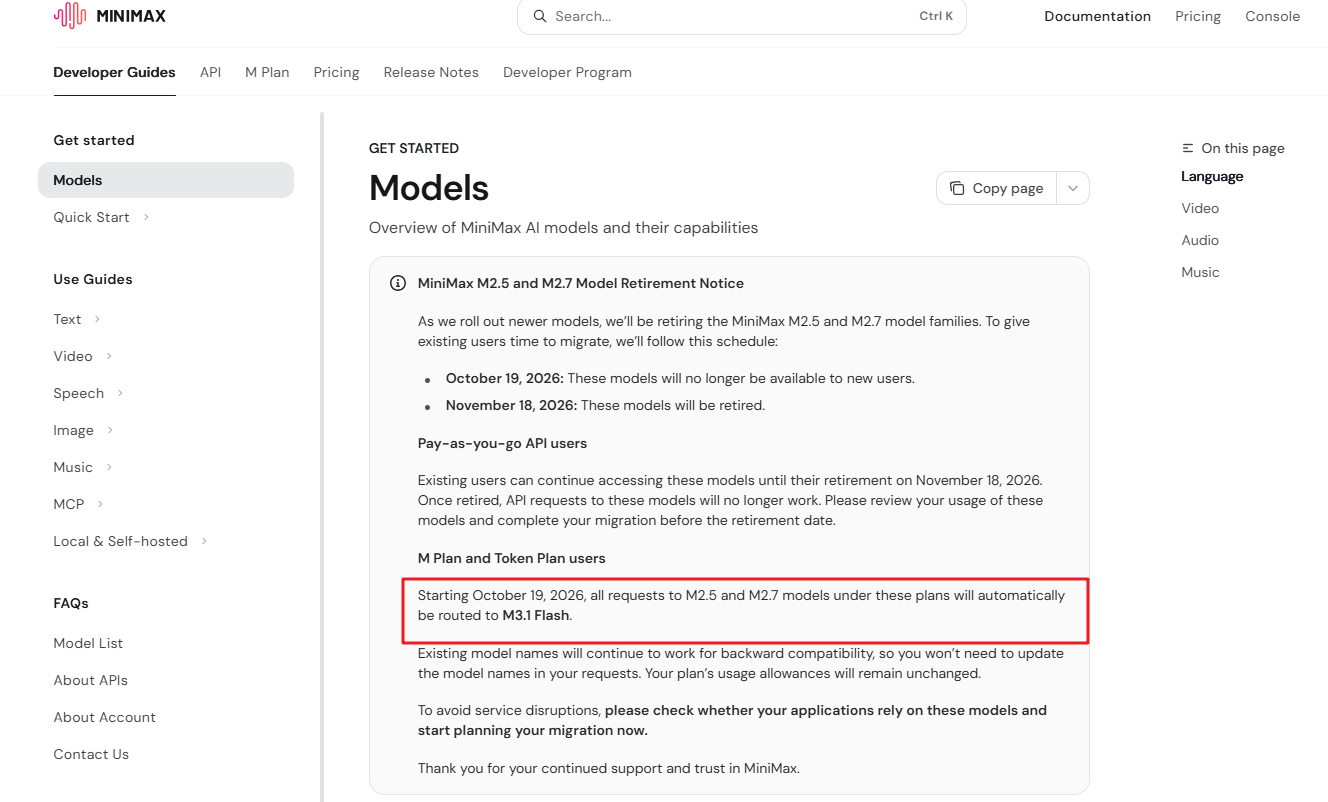The image size is (1328, 802).
Task: Expand the Video guide chevron
Action: (x=109, y=356)
